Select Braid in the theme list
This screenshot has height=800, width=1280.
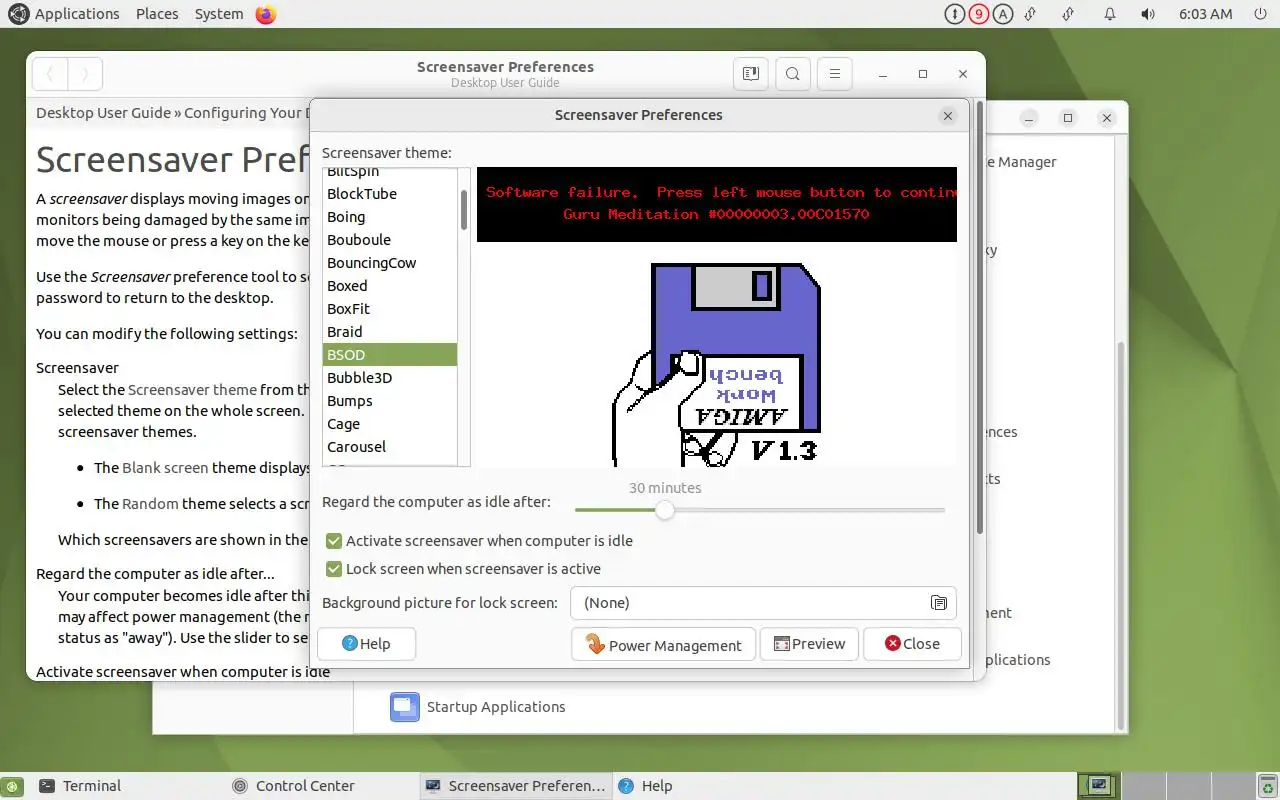click(x=390, y=332)
